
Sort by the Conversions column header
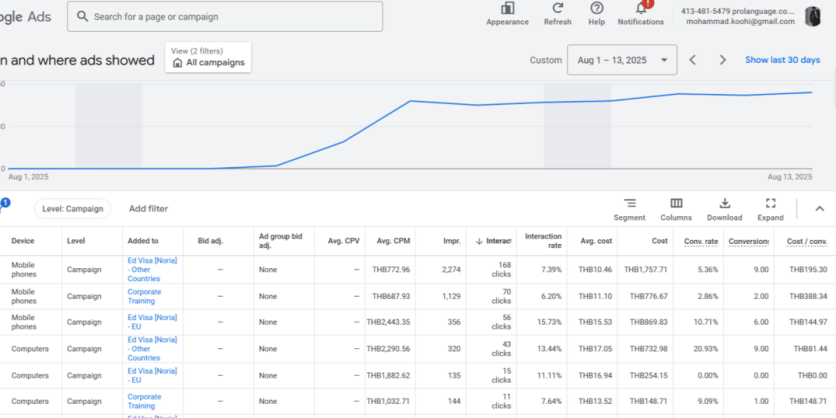pyautogui.click(x=749, y=242)
